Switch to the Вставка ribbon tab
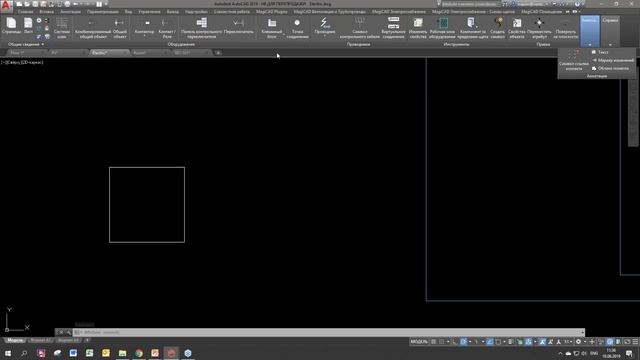The width and height of the screenshot is (640, 360). [47, 12]
